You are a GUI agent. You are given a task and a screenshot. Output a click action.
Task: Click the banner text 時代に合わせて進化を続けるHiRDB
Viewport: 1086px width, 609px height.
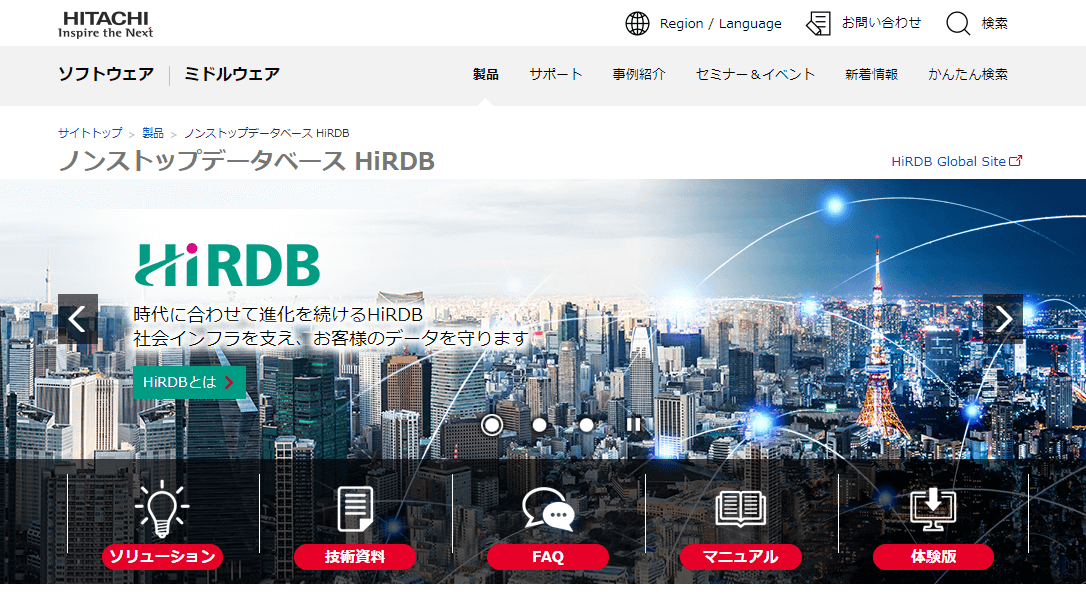pos(278,314)
